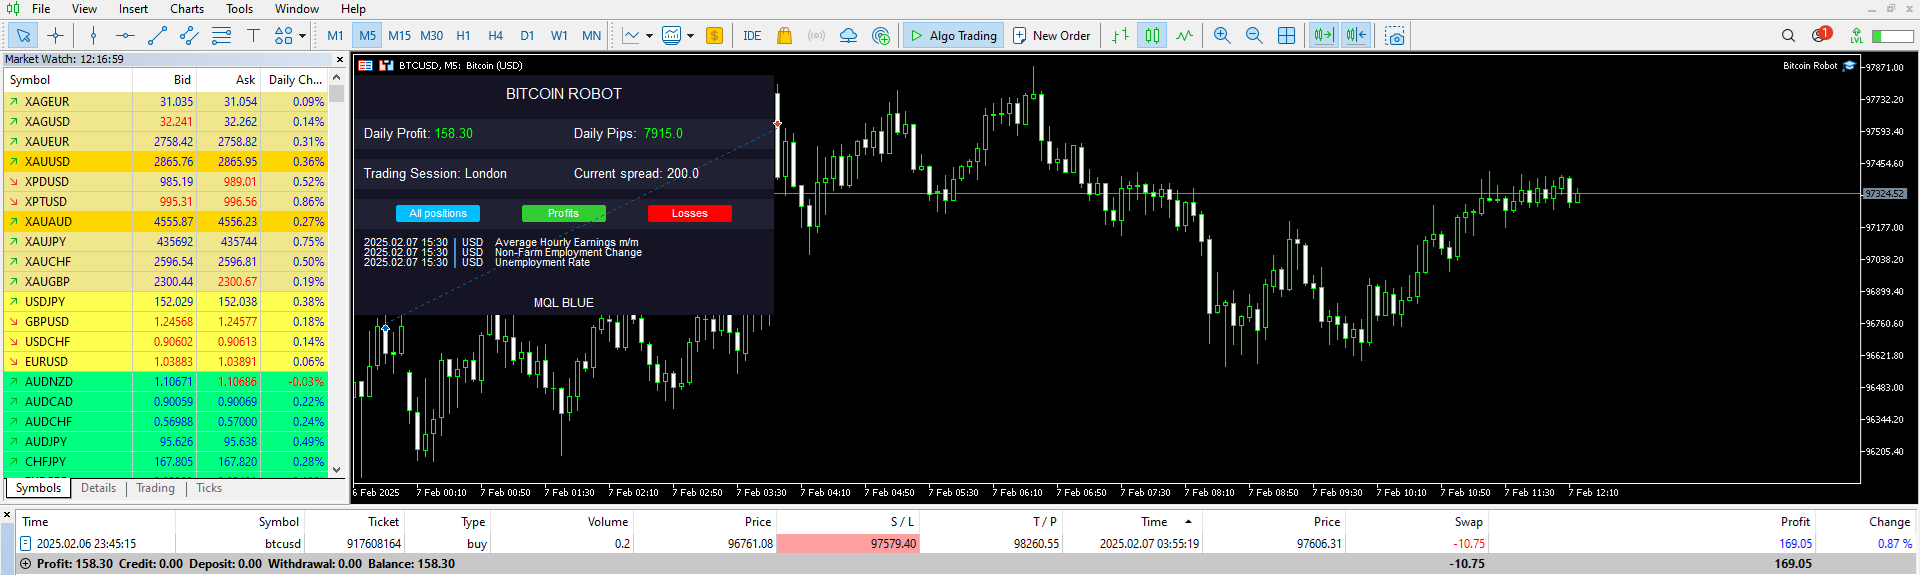Click the signals broadcast icon
The width and height of the screenshot is (1920, 575).
tap(817, 36)
